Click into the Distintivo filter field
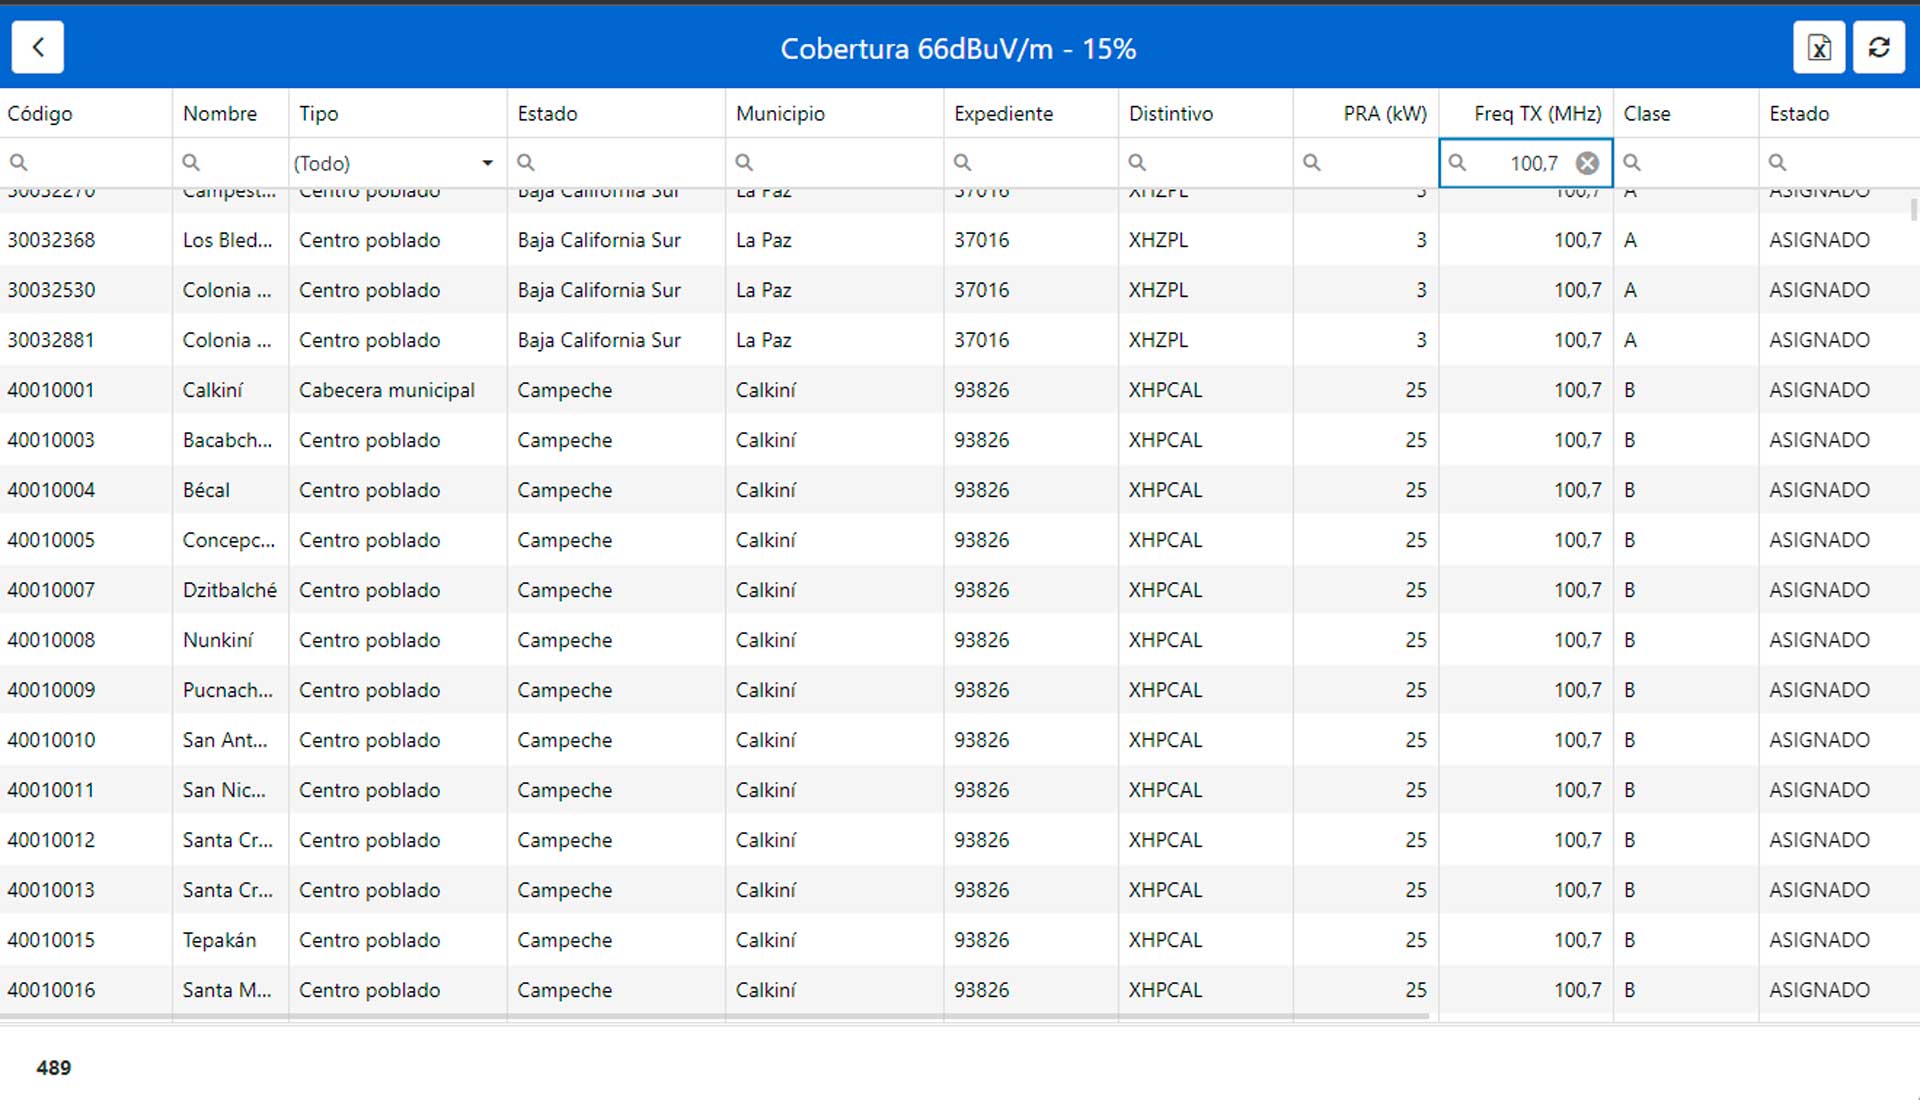This screenshot has height=1100, width=1920. (1205, 163)
